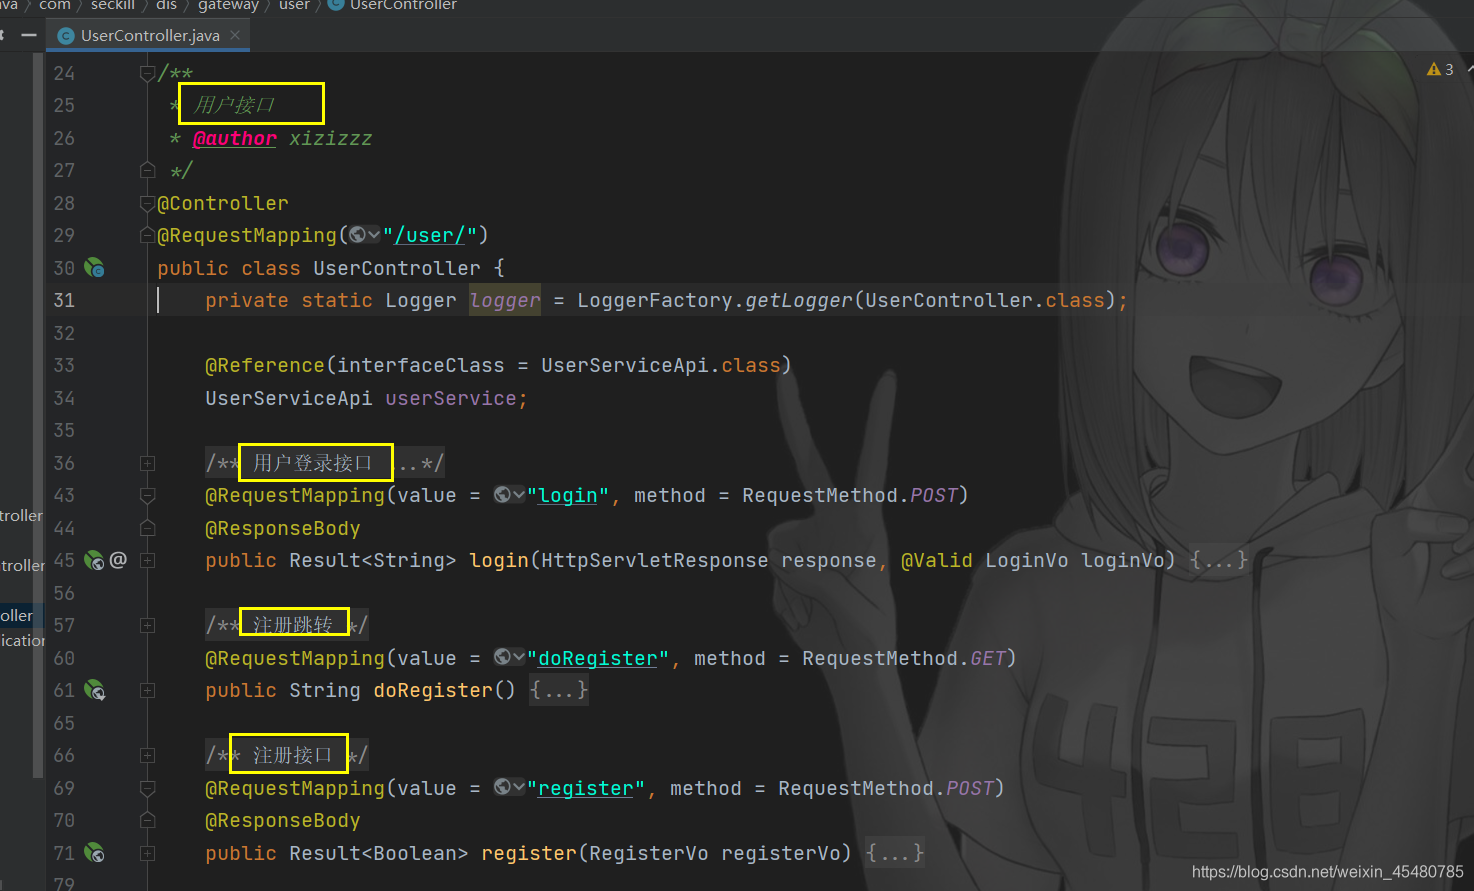Click the @ annotation gutter marker on line 45
This screenshot has height=891, width=1474.
(118, 560)
